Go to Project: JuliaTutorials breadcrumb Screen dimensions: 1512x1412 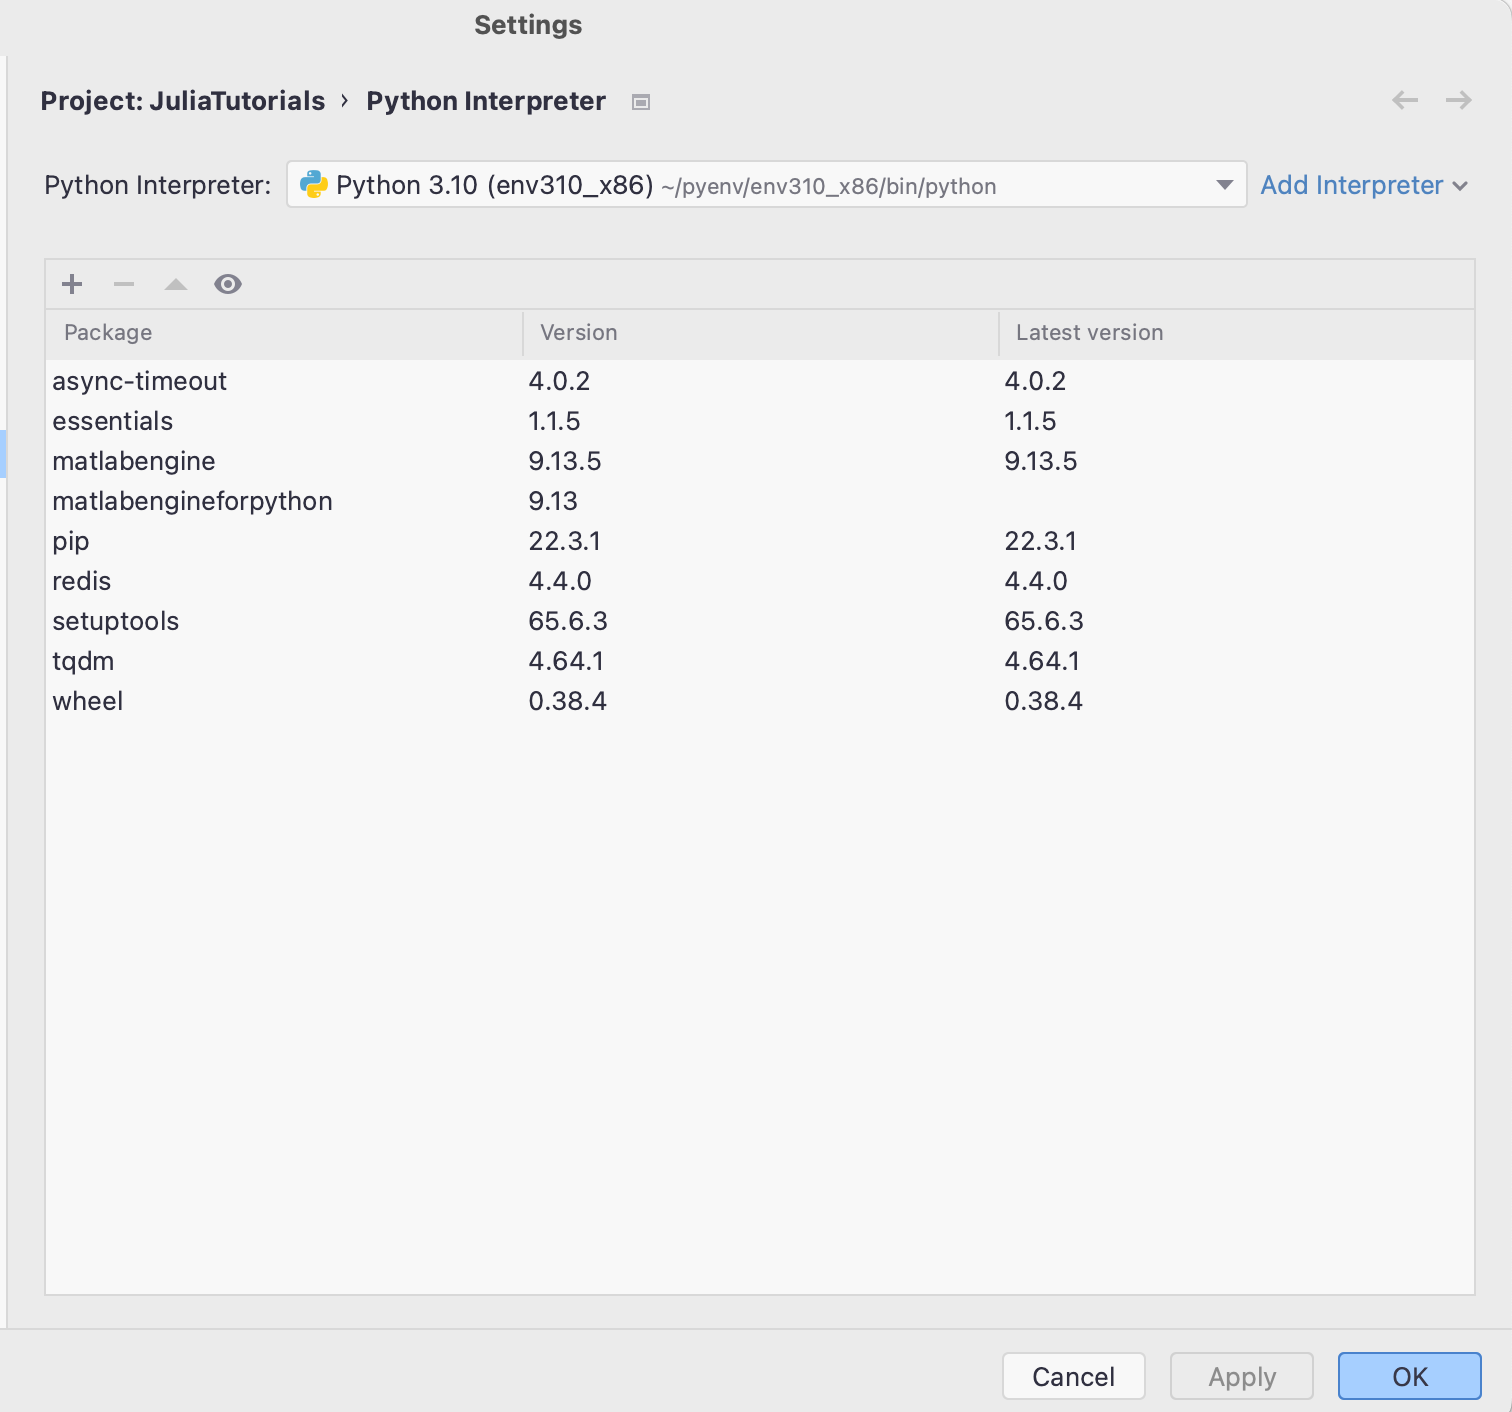(182, 100)
